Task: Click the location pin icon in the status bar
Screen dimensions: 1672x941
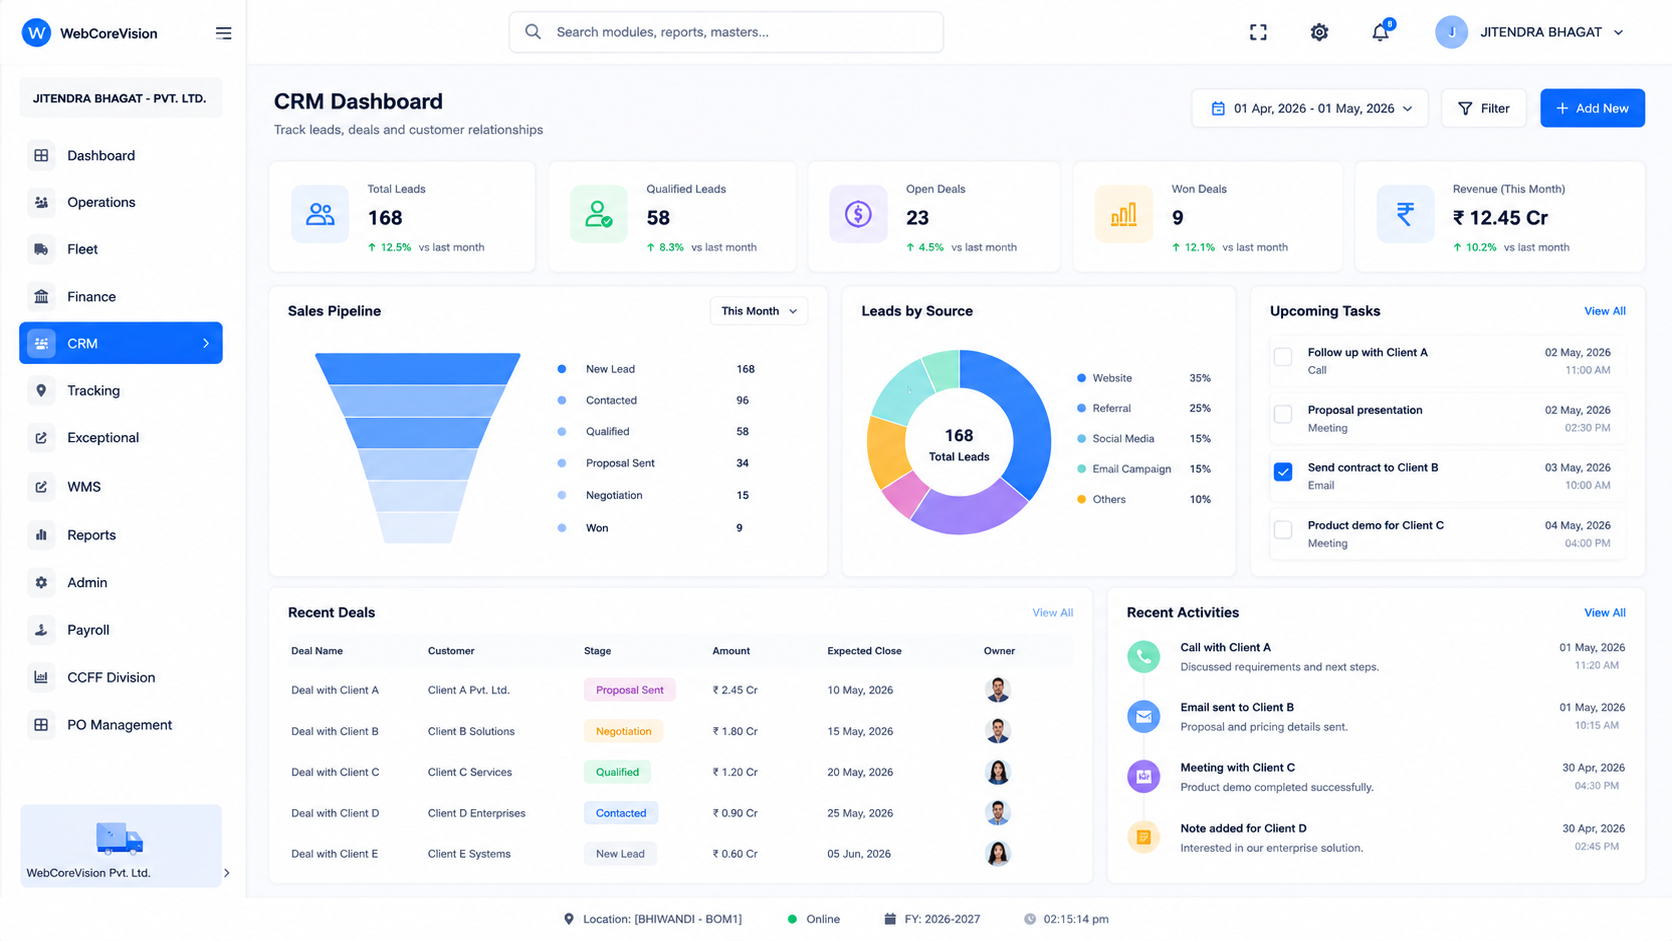Action: tap(569, 919)
